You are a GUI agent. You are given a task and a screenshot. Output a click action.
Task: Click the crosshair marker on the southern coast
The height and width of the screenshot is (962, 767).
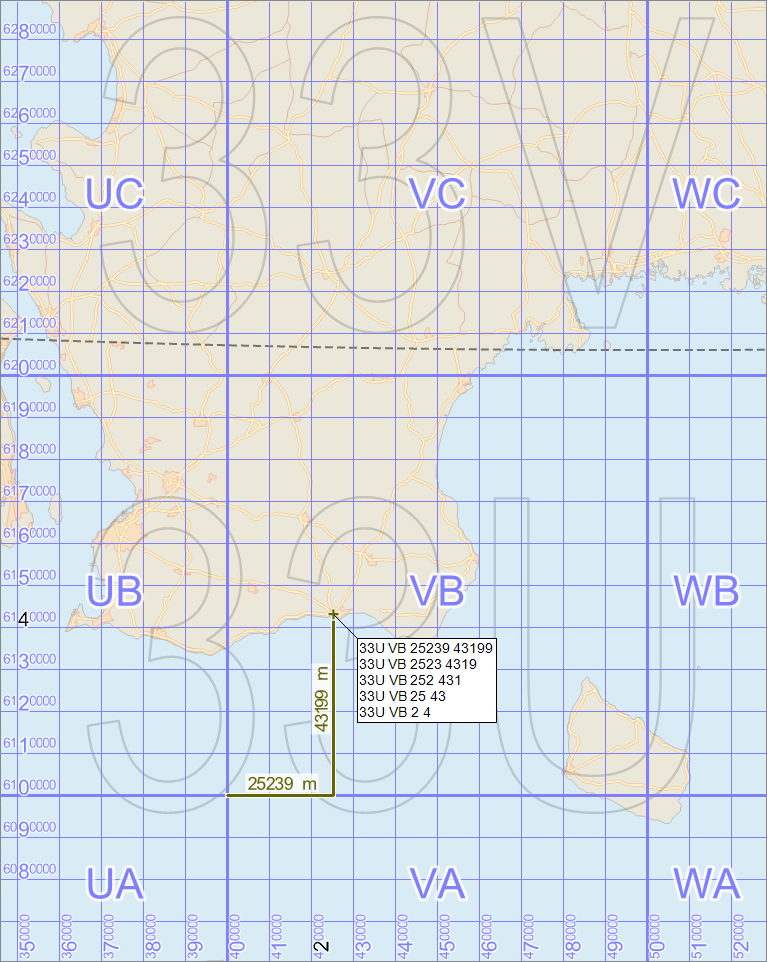coord(332,613)
